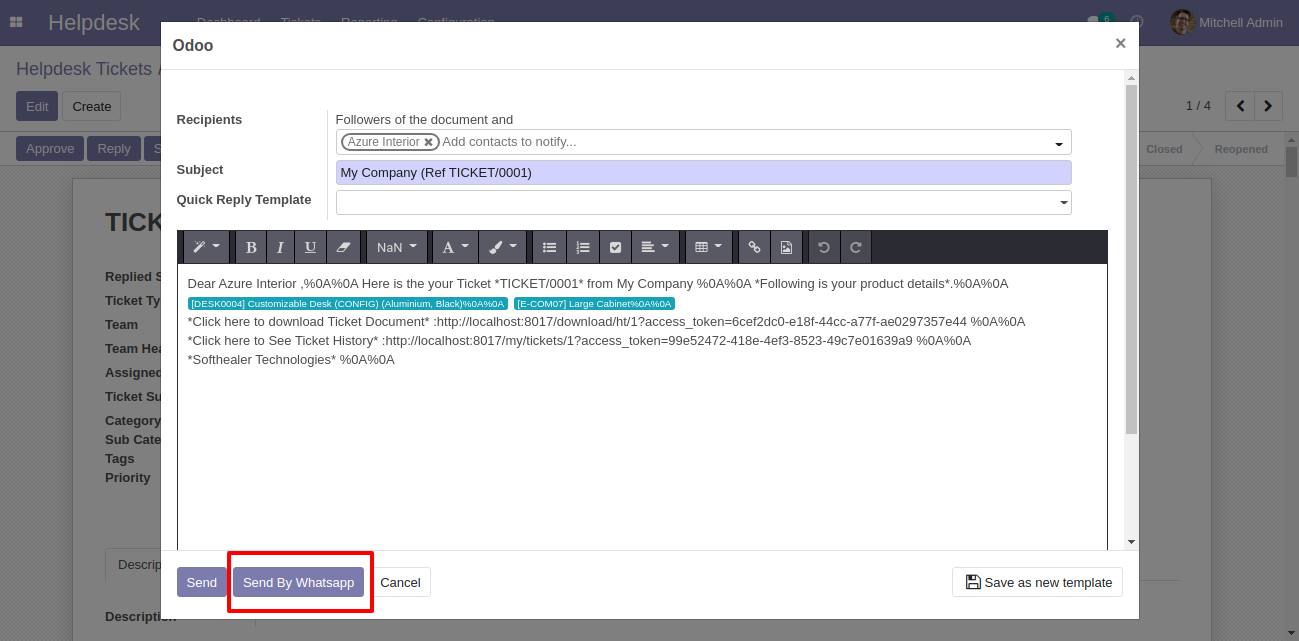Click the See Ticket History line
Viewport: 1299px width, 641px height.
pos(579,341)
